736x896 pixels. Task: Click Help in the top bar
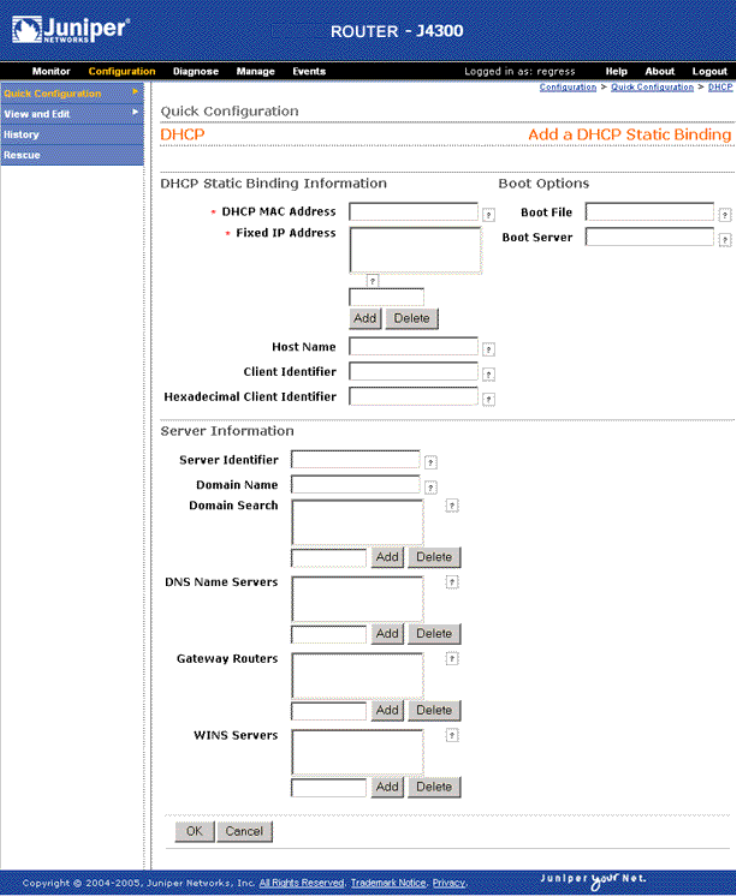pos(617,71)
